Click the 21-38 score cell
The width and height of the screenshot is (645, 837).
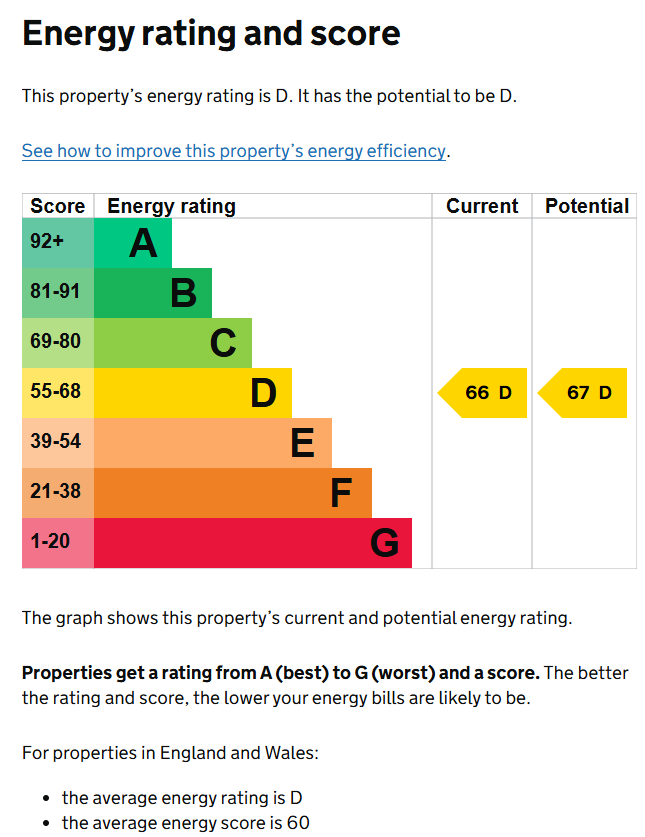click(x=58, y=493)
